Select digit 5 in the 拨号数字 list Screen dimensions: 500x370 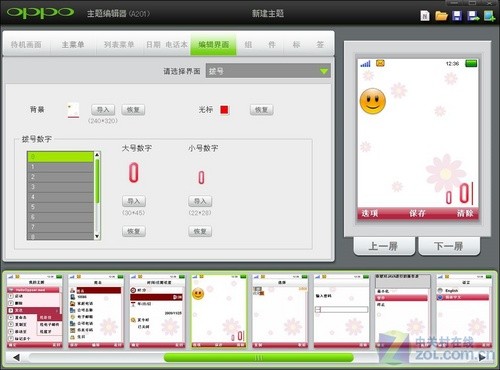click(x=60, y=207)
